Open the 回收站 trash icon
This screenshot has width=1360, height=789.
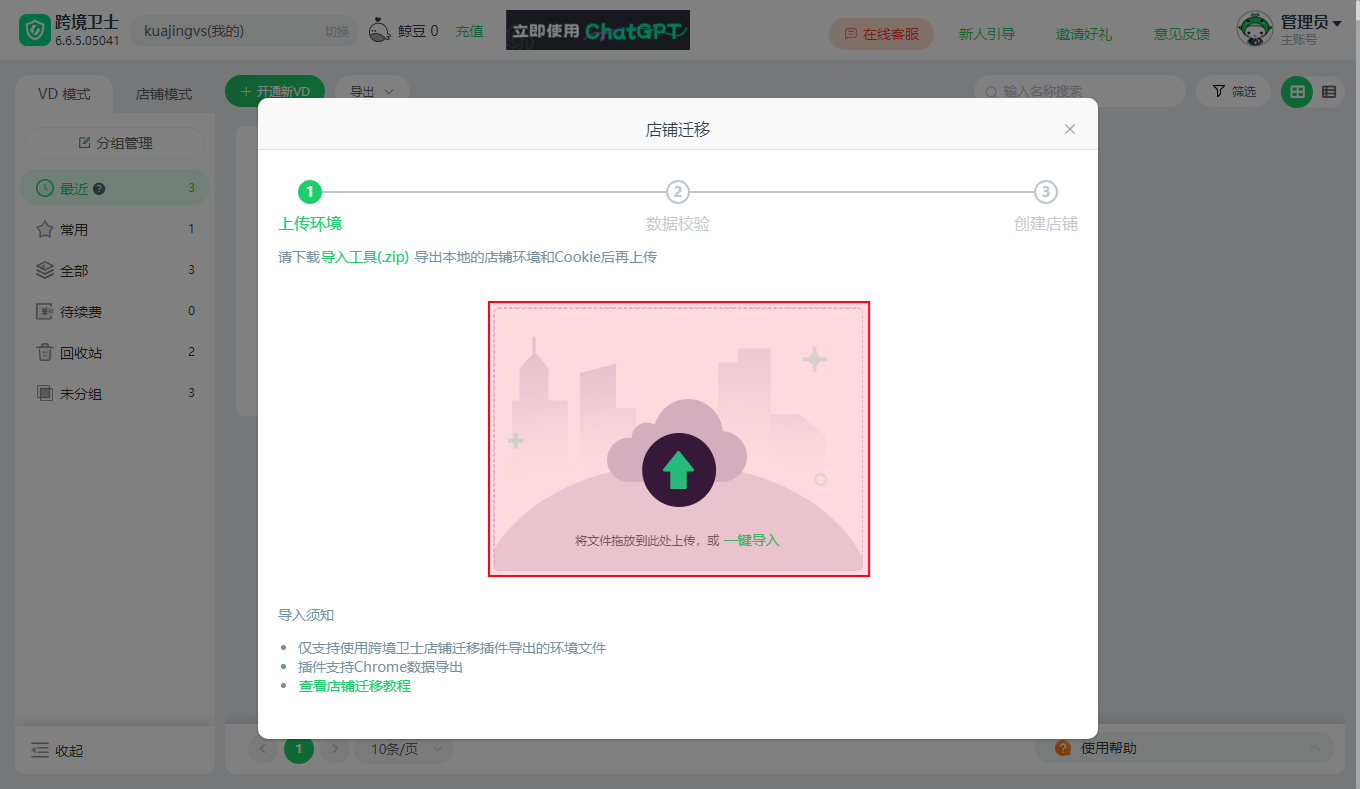point(44,352)
